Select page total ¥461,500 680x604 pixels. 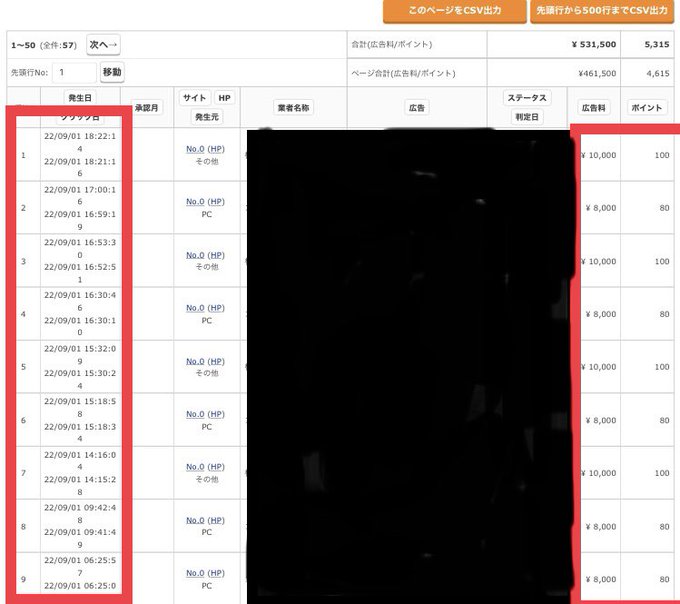(597, 73)
